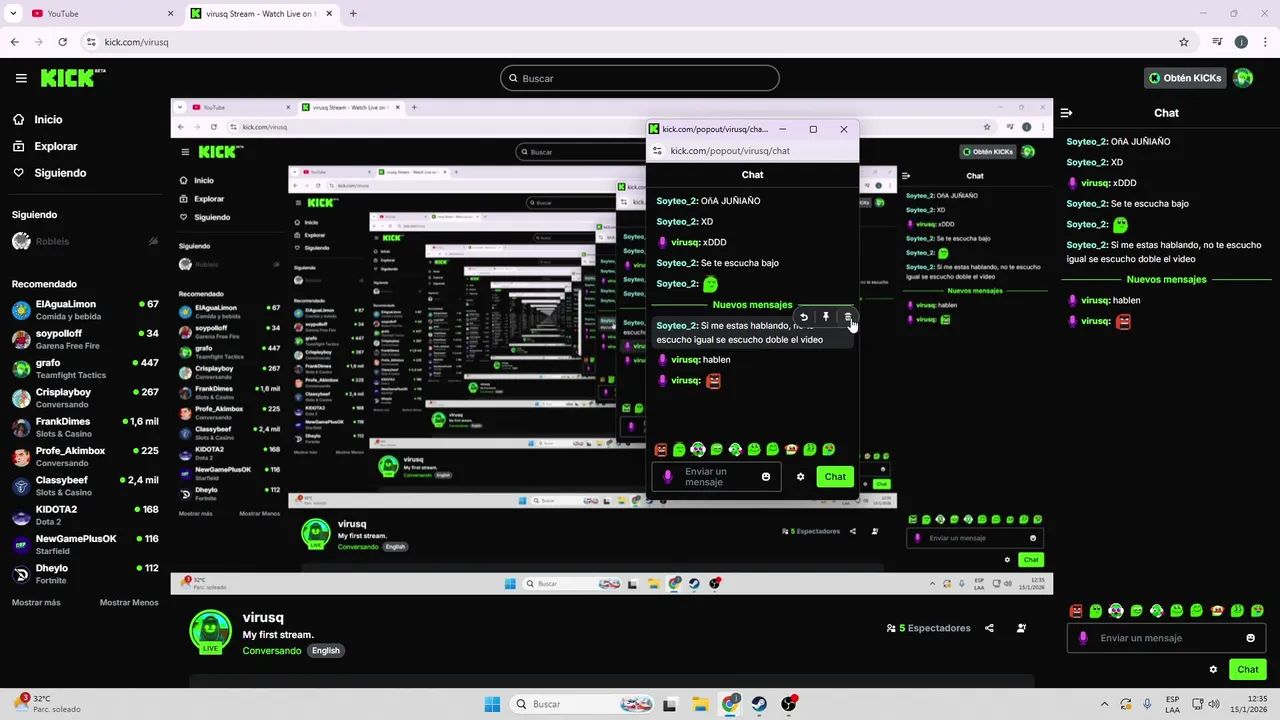Click the Obtén KICKs button
Screen dimensions: 1280x720
pos(1186,78)
